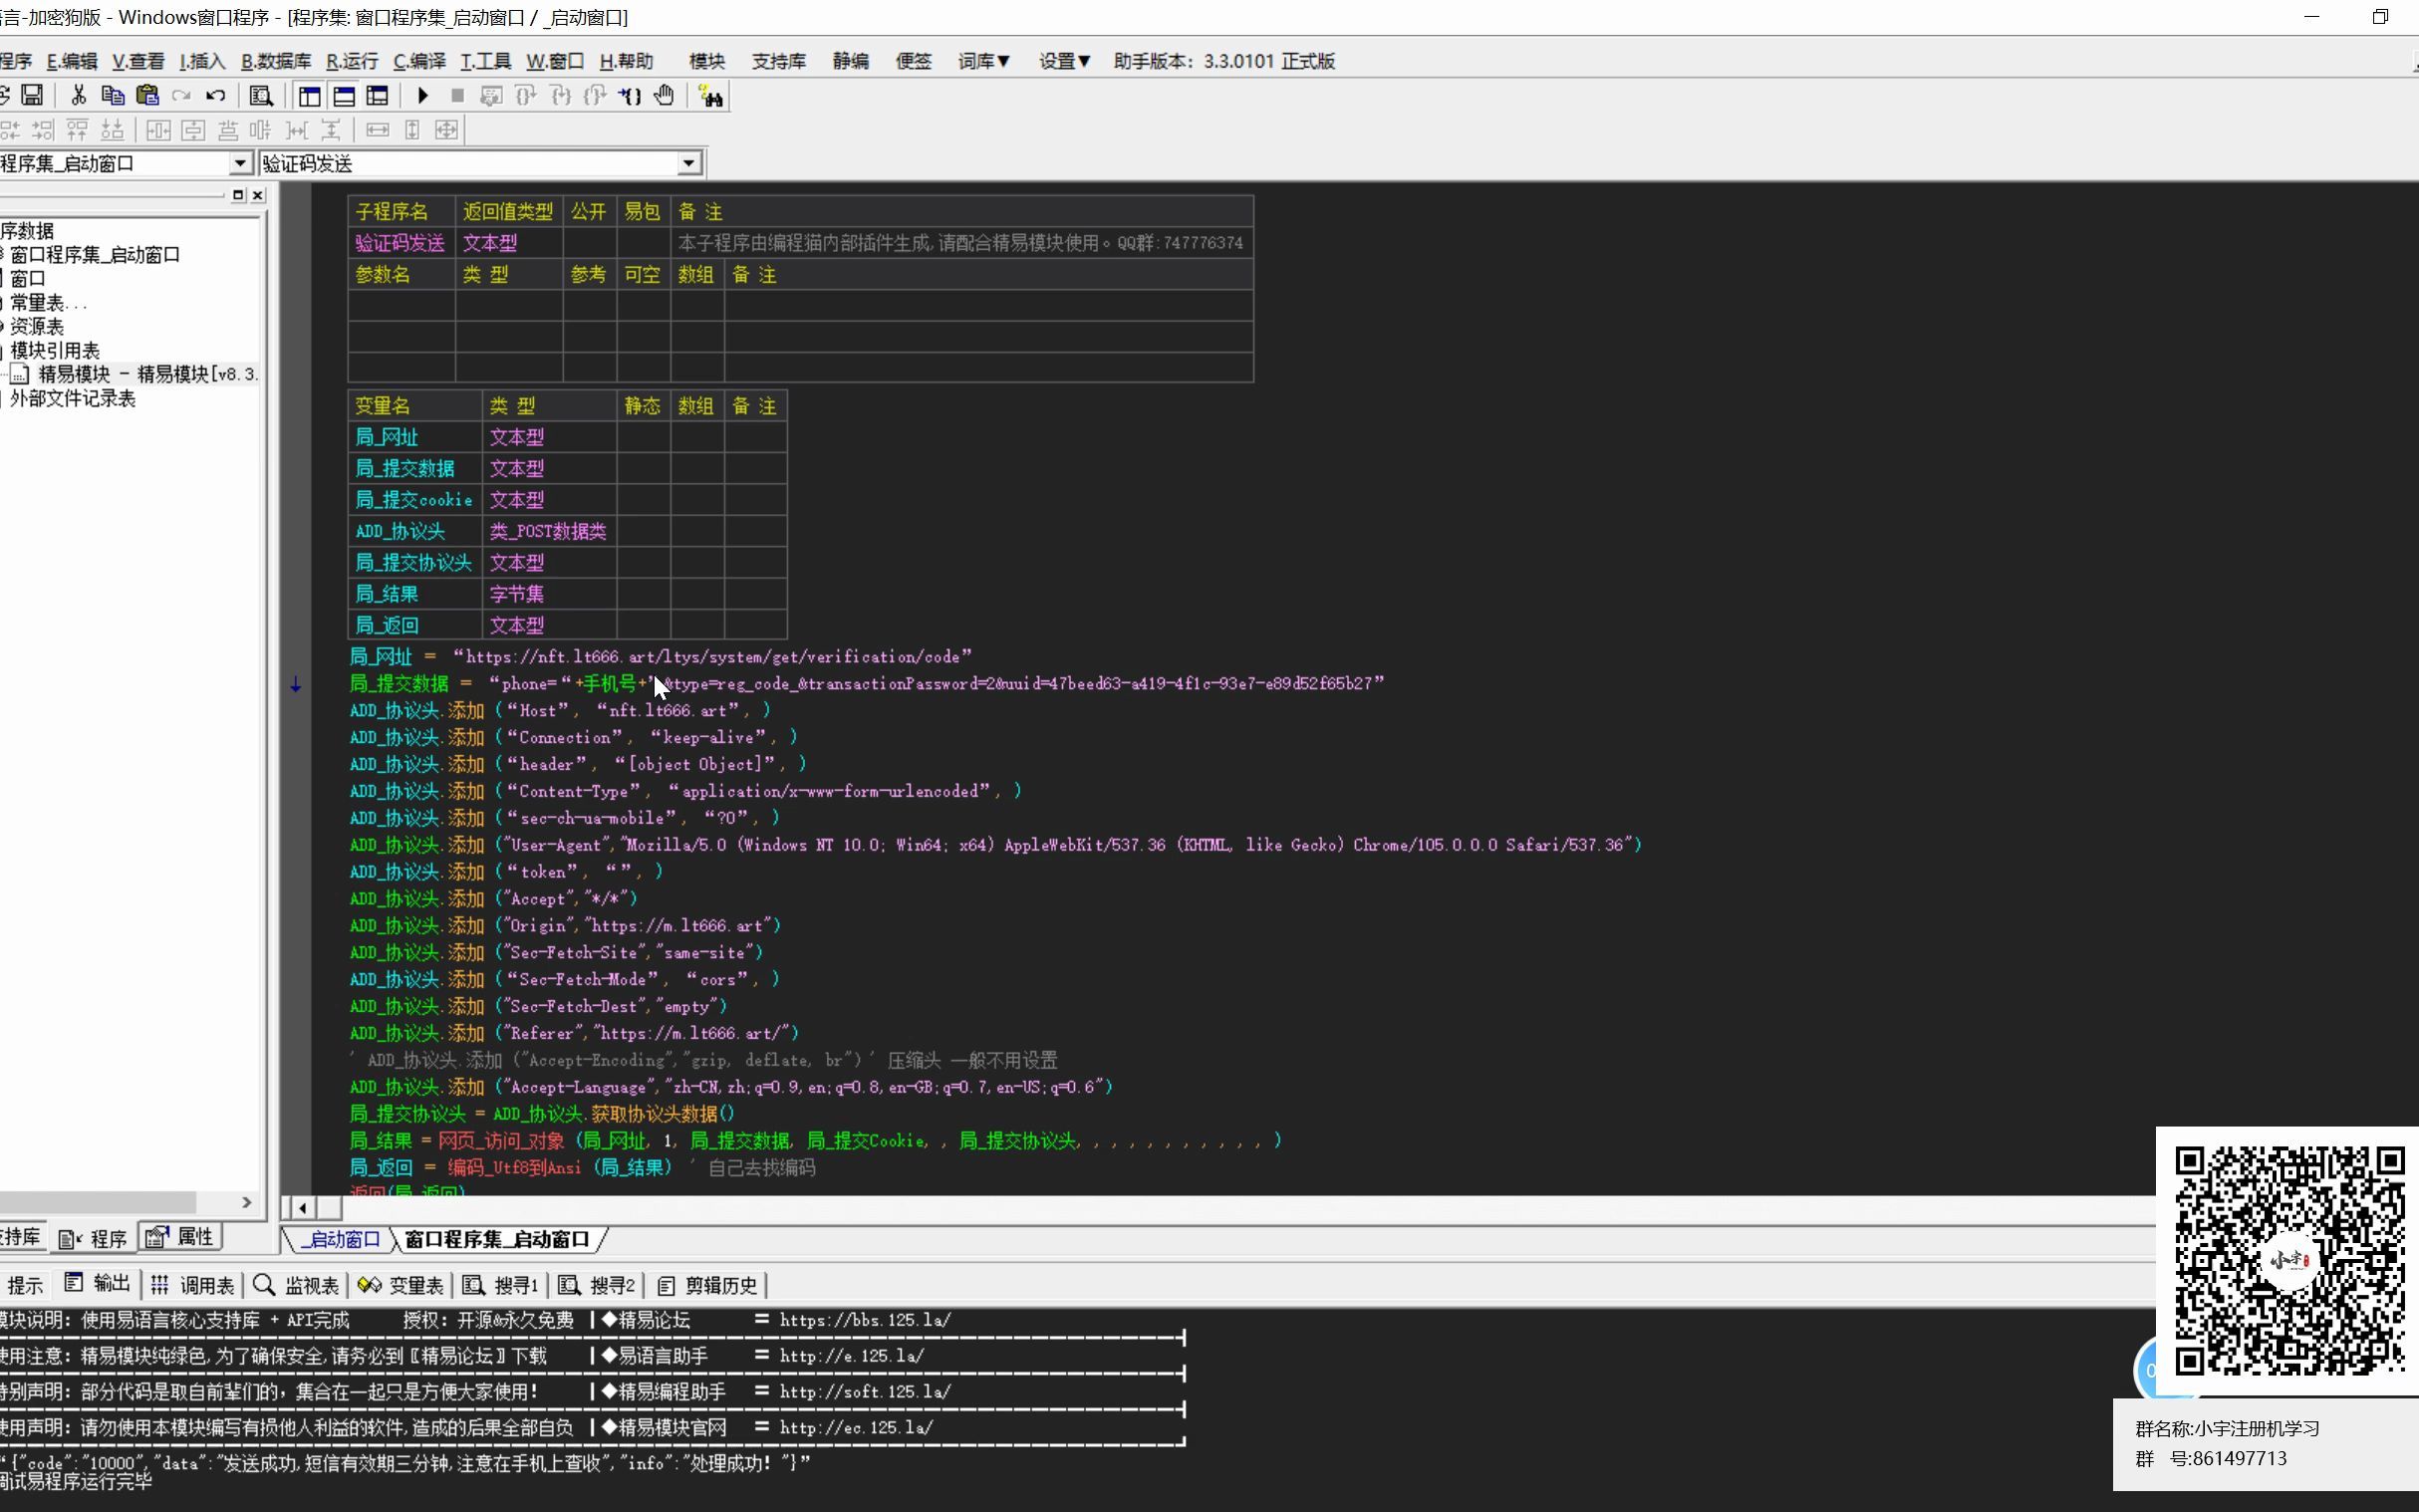The width and height of the screenshot is (2419, 1512).
Task: Switch to the 监视表 bottom tab
Action: 297,1285
